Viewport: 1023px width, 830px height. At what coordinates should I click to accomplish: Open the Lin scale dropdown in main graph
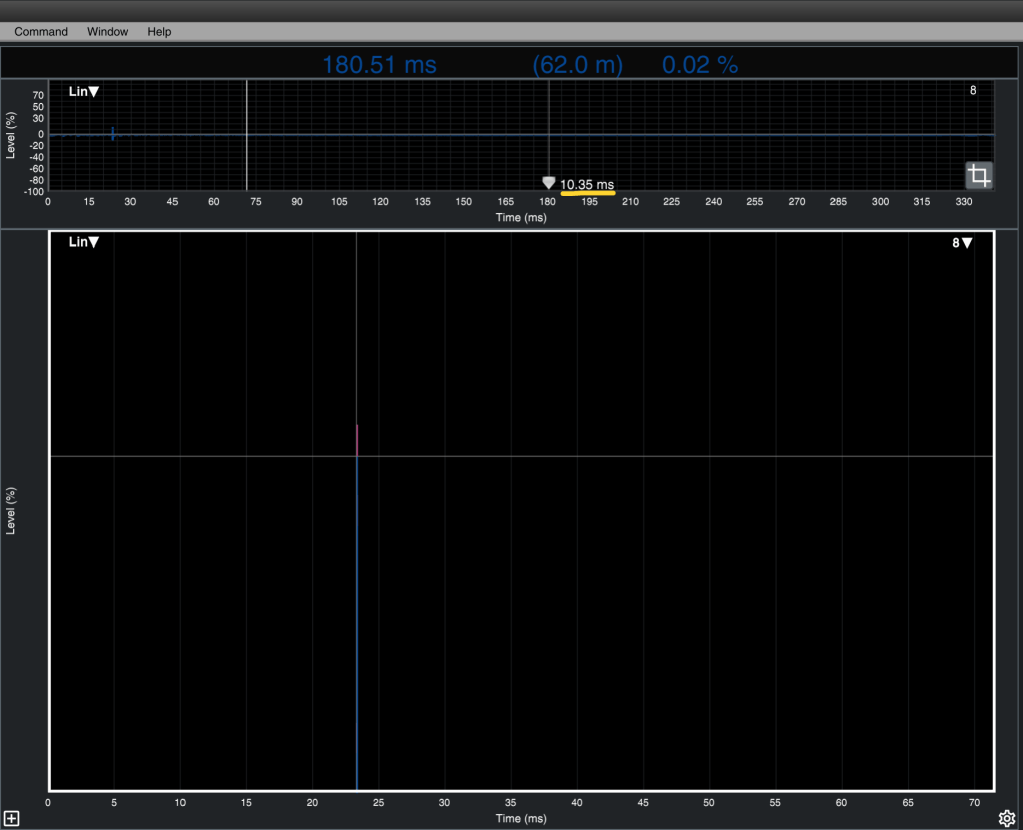tap(84, 242)
